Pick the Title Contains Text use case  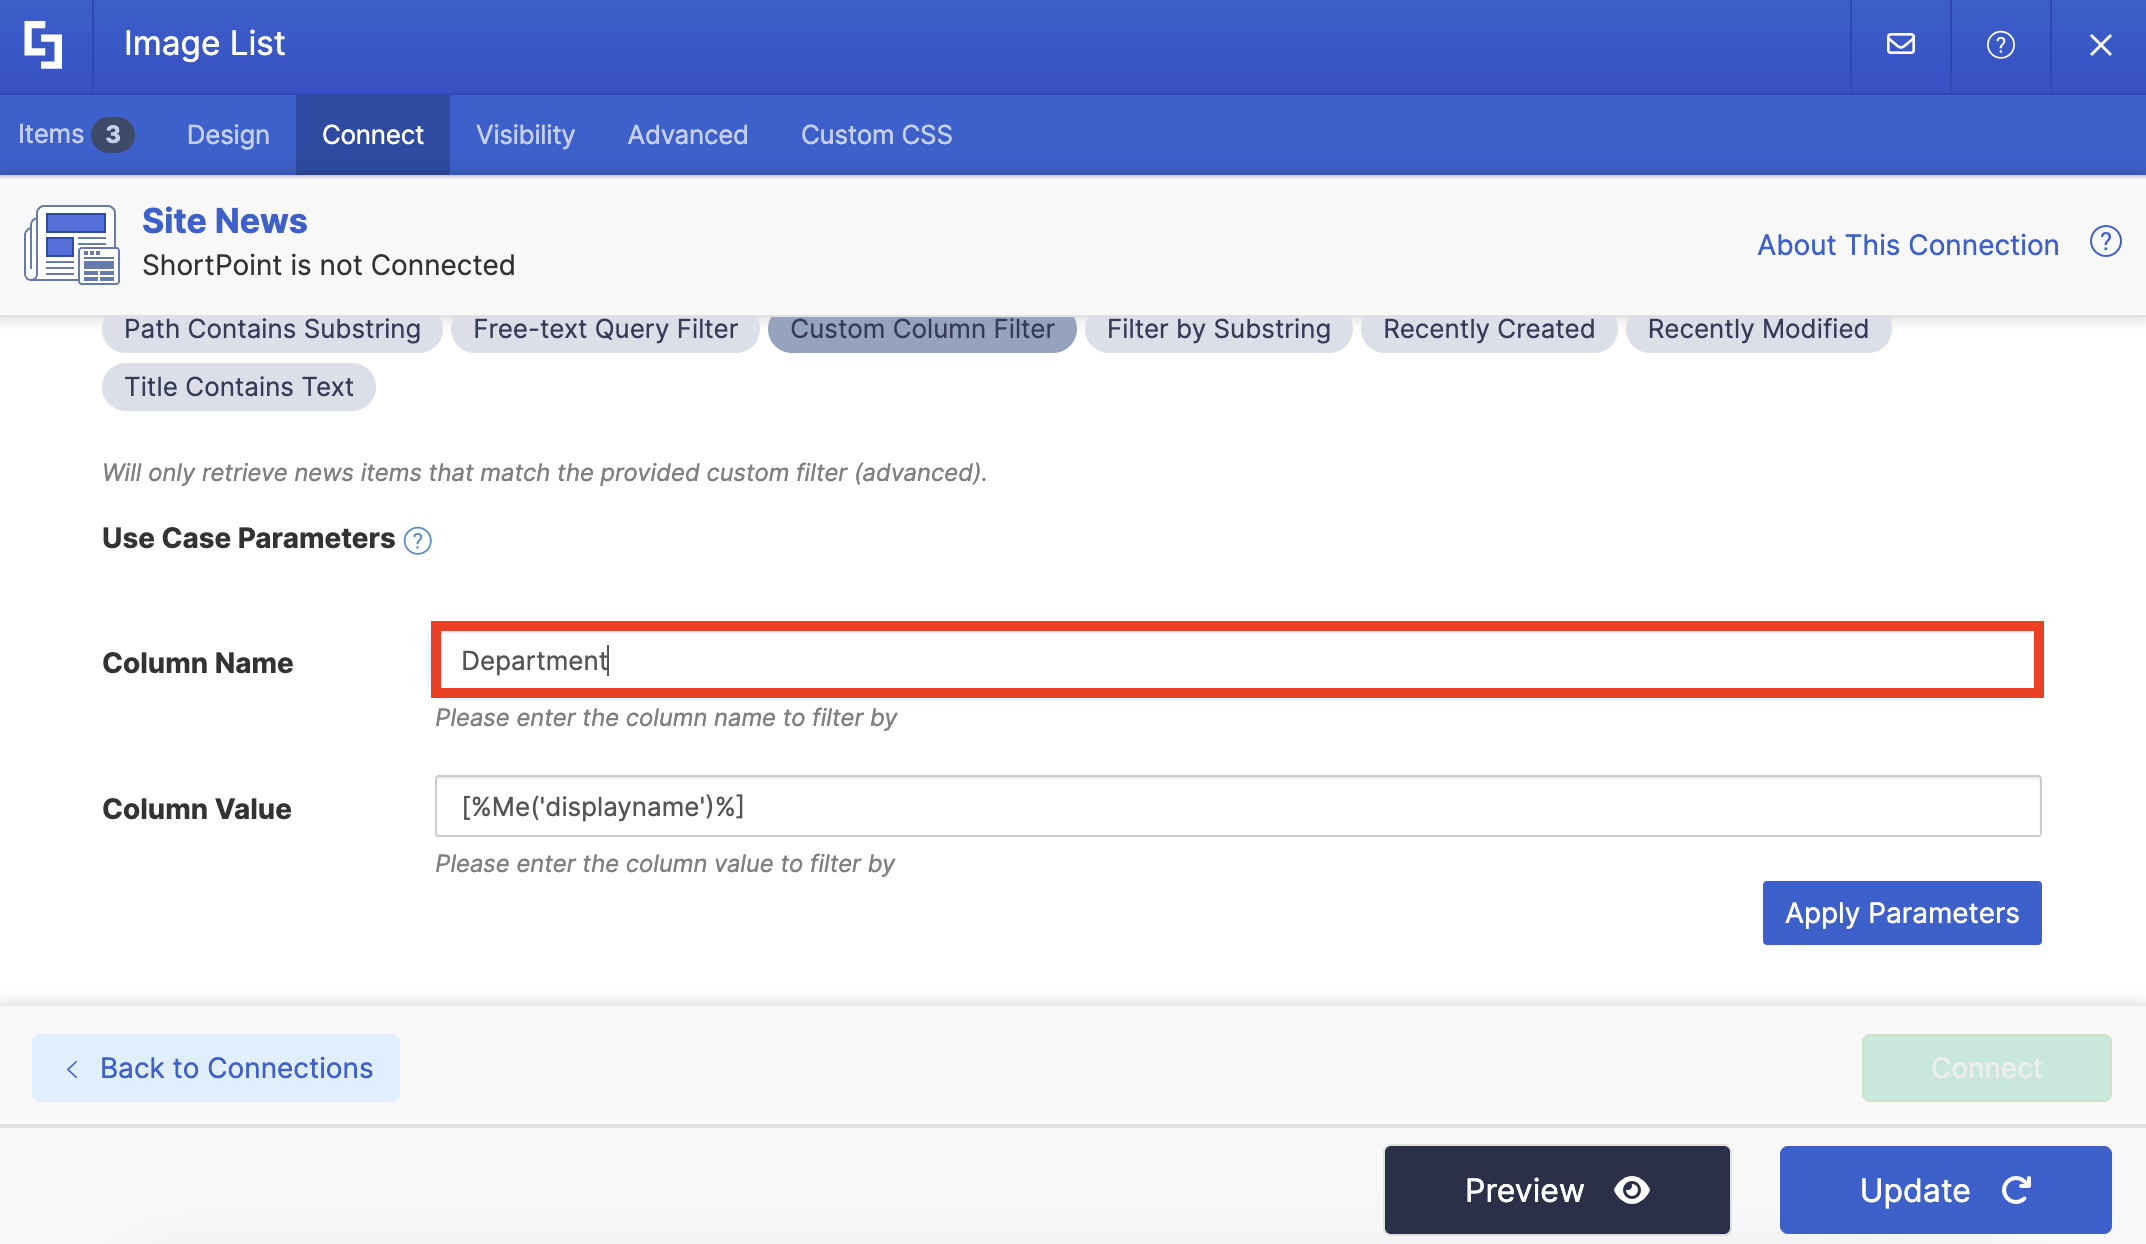(238, 387)
